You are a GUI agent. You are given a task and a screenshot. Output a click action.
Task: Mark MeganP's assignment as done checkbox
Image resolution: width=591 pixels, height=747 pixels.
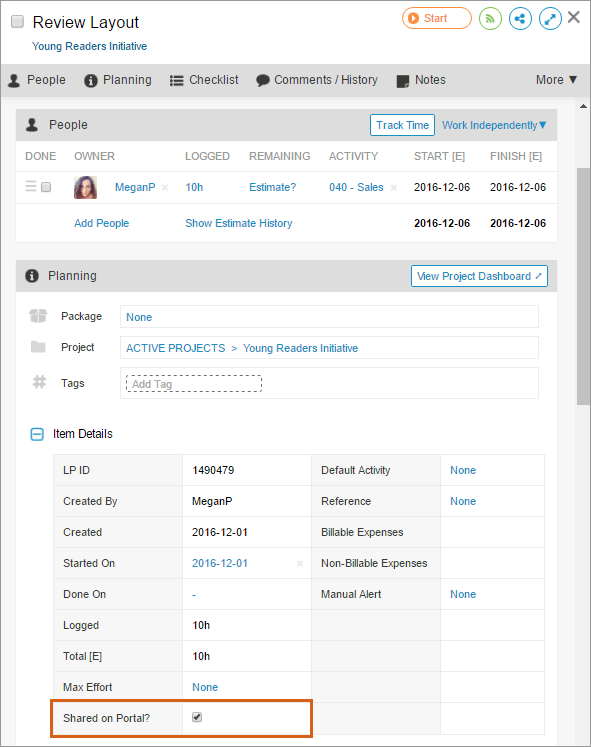click(x=46, y=187)
